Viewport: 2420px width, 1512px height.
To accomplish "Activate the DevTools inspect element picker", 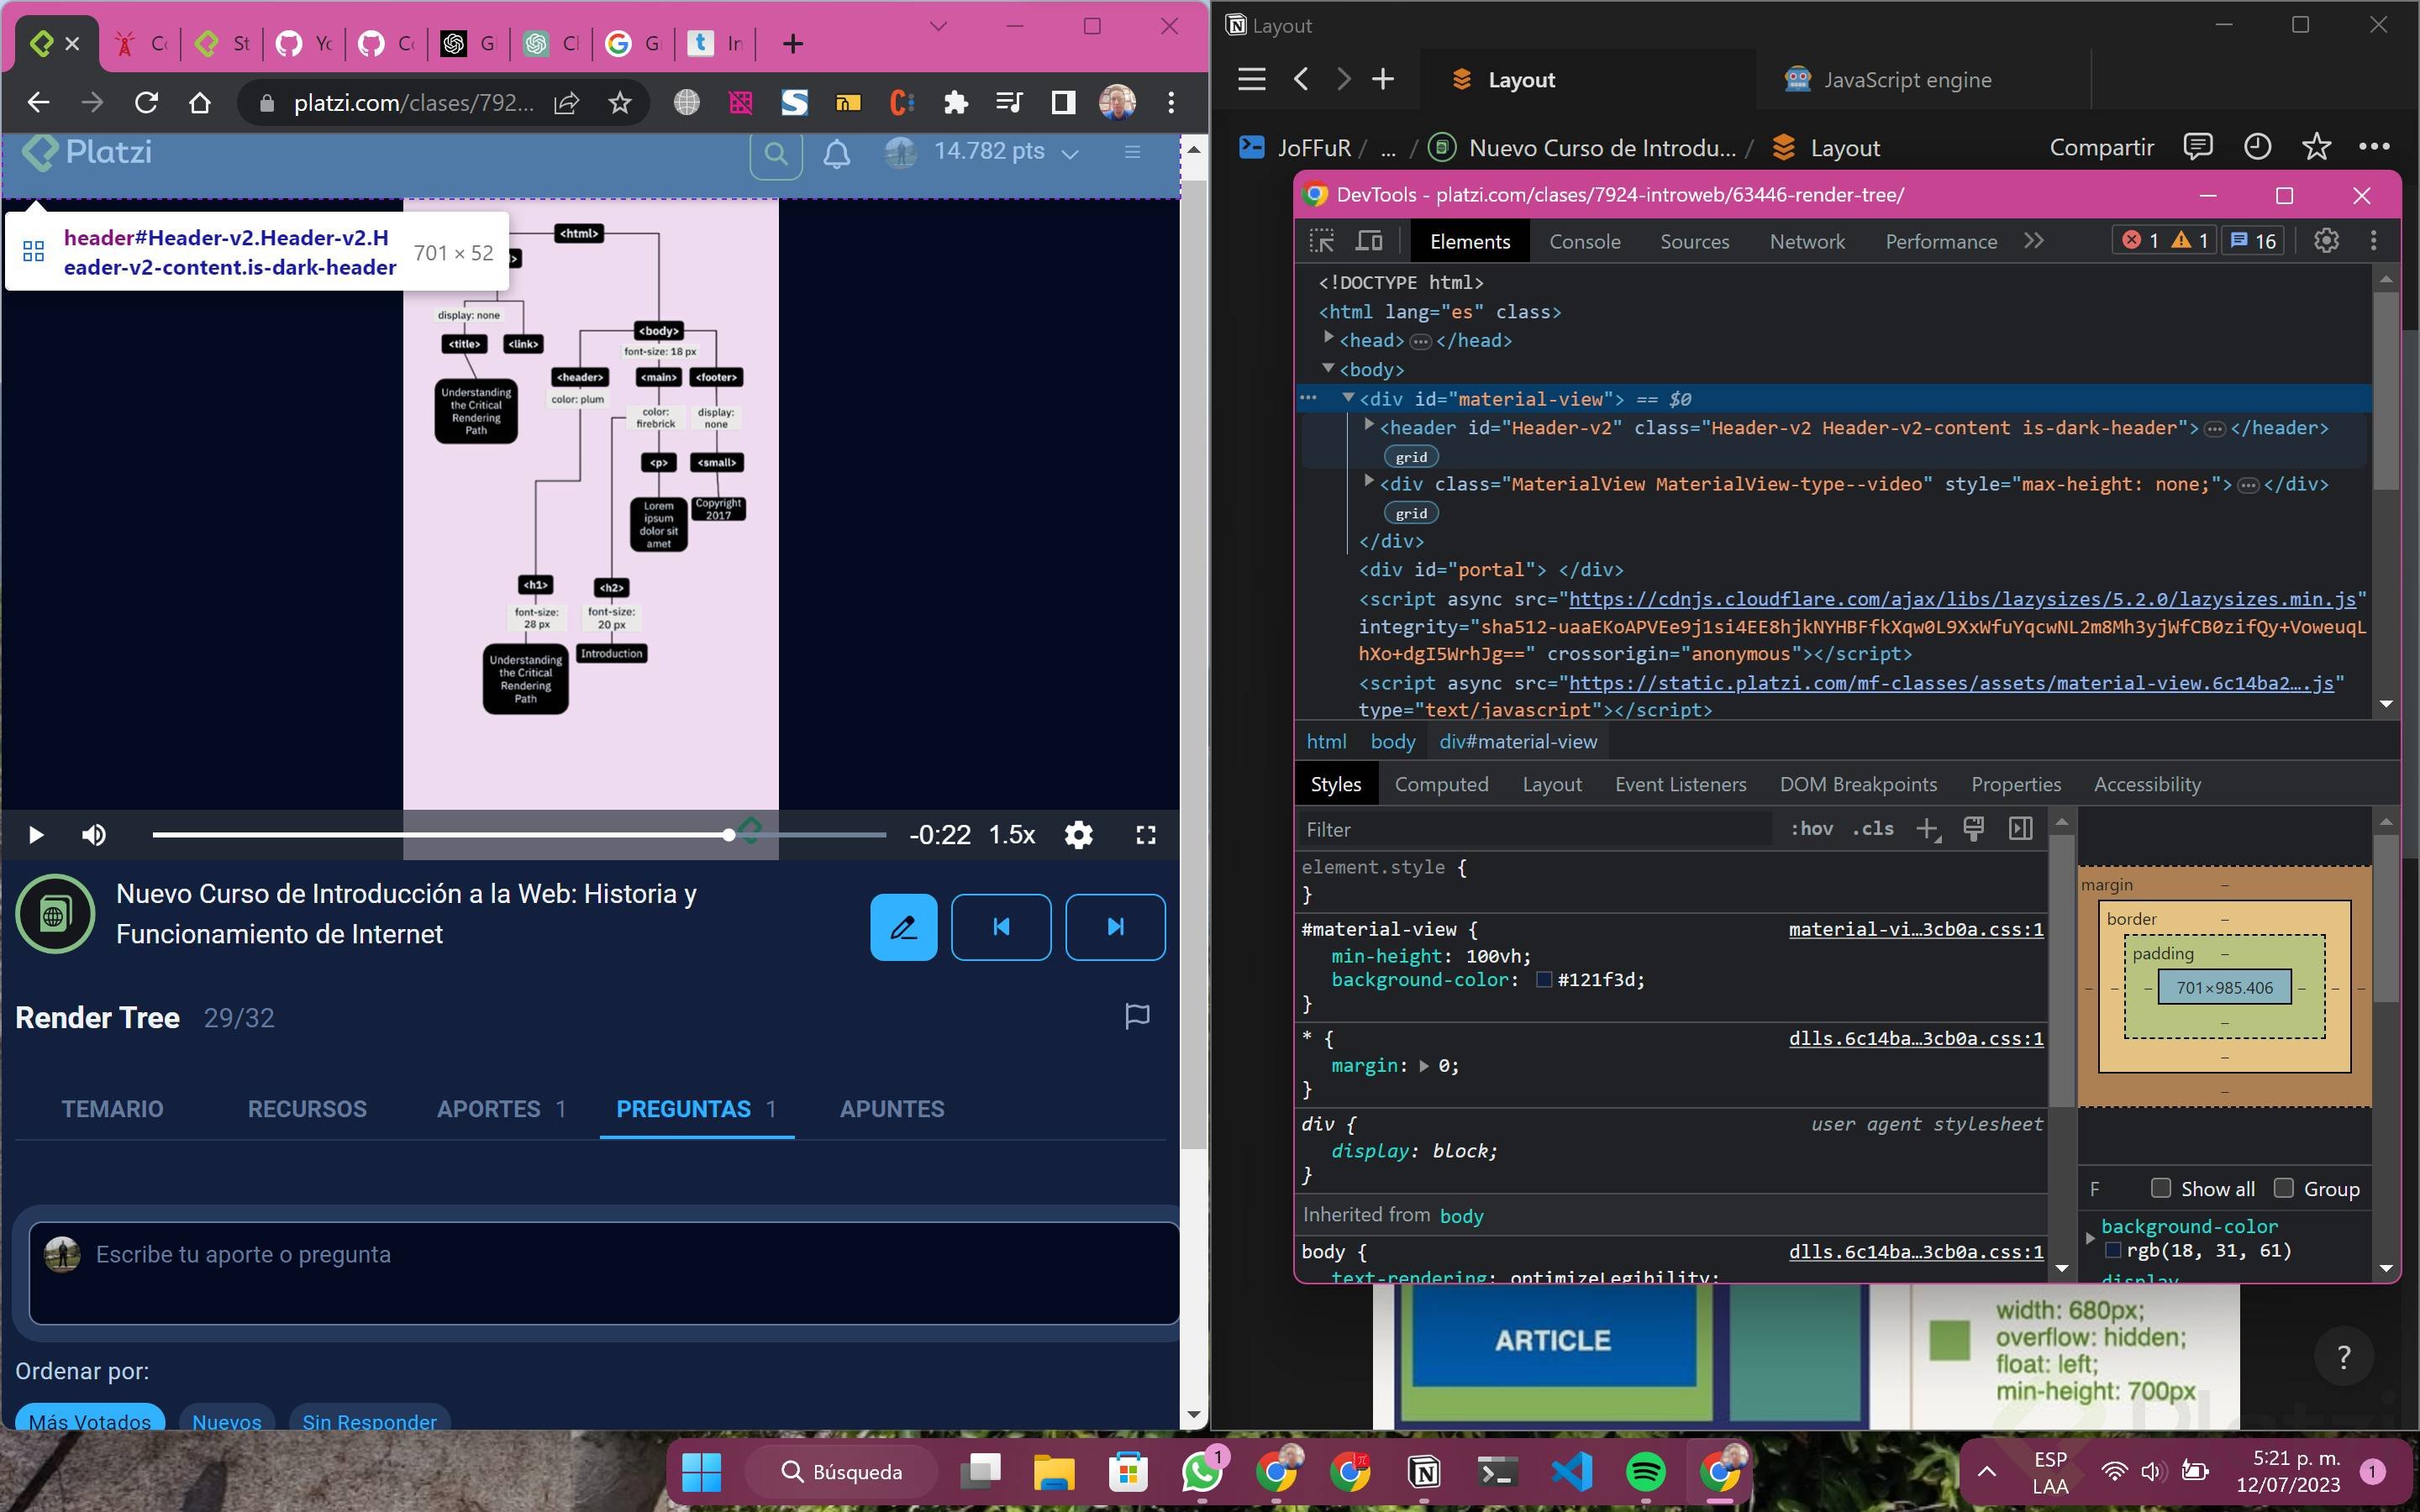I will click(x=1322, y=241).
